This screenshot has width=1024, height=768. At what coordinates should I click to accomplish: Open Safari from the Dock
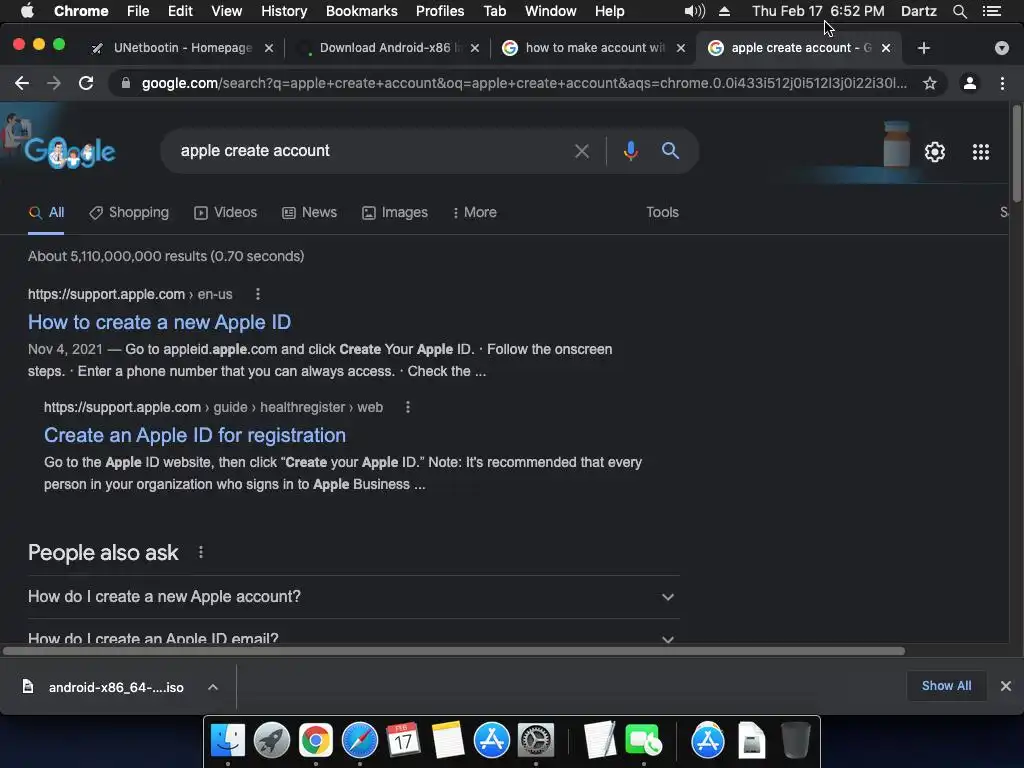click(x=359, y=741)
